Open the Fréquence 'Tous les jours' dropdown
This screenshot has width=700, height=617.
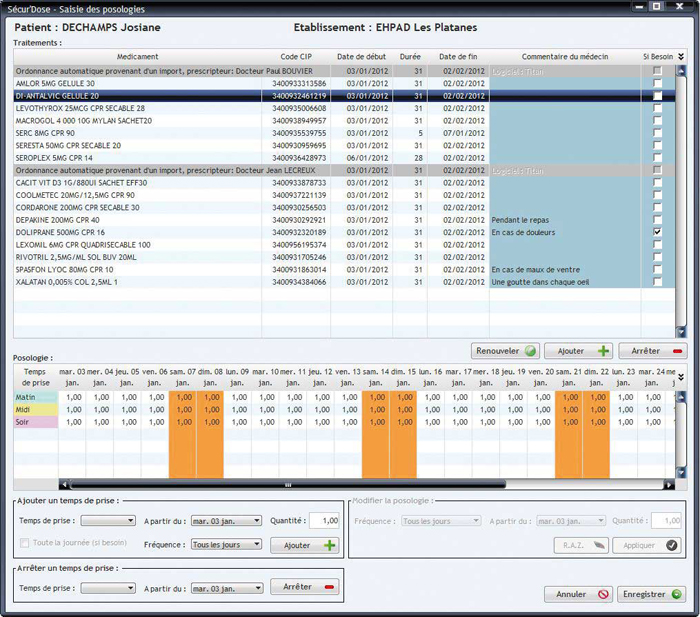coord(227,545)
